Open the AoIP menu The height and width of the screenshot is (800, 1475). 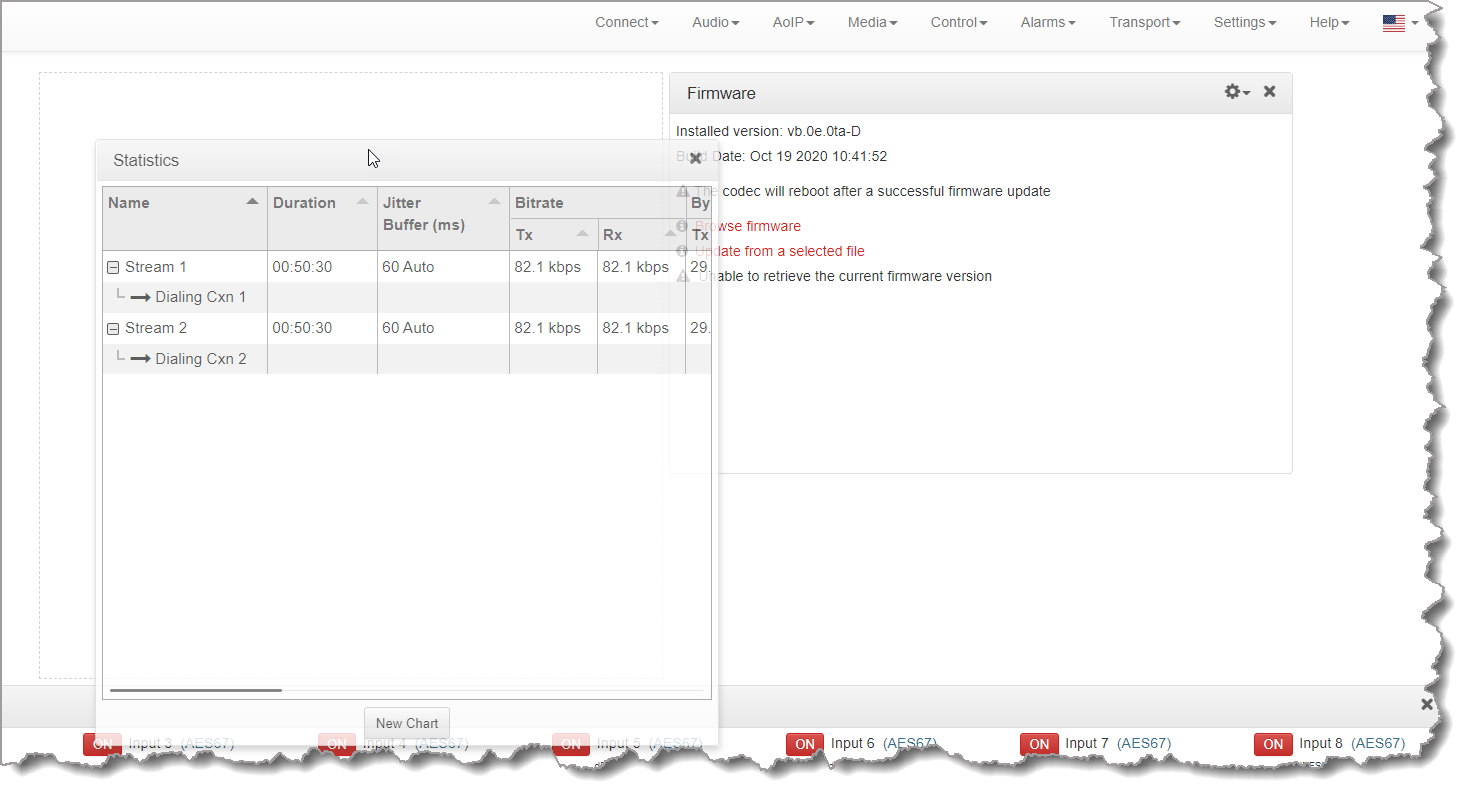pyautogui.click(x=793, y=23)
